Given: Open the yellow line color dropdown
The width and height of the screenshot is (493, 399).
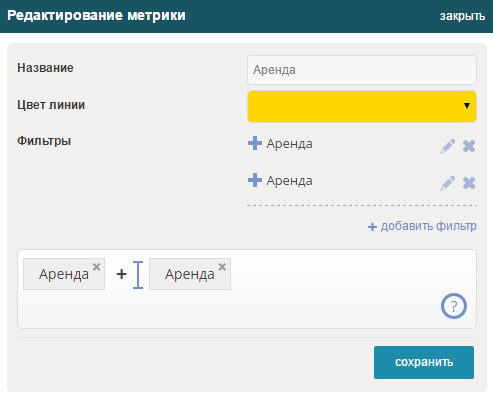Looking at the screenshot, I should click(x=362, y=106).
